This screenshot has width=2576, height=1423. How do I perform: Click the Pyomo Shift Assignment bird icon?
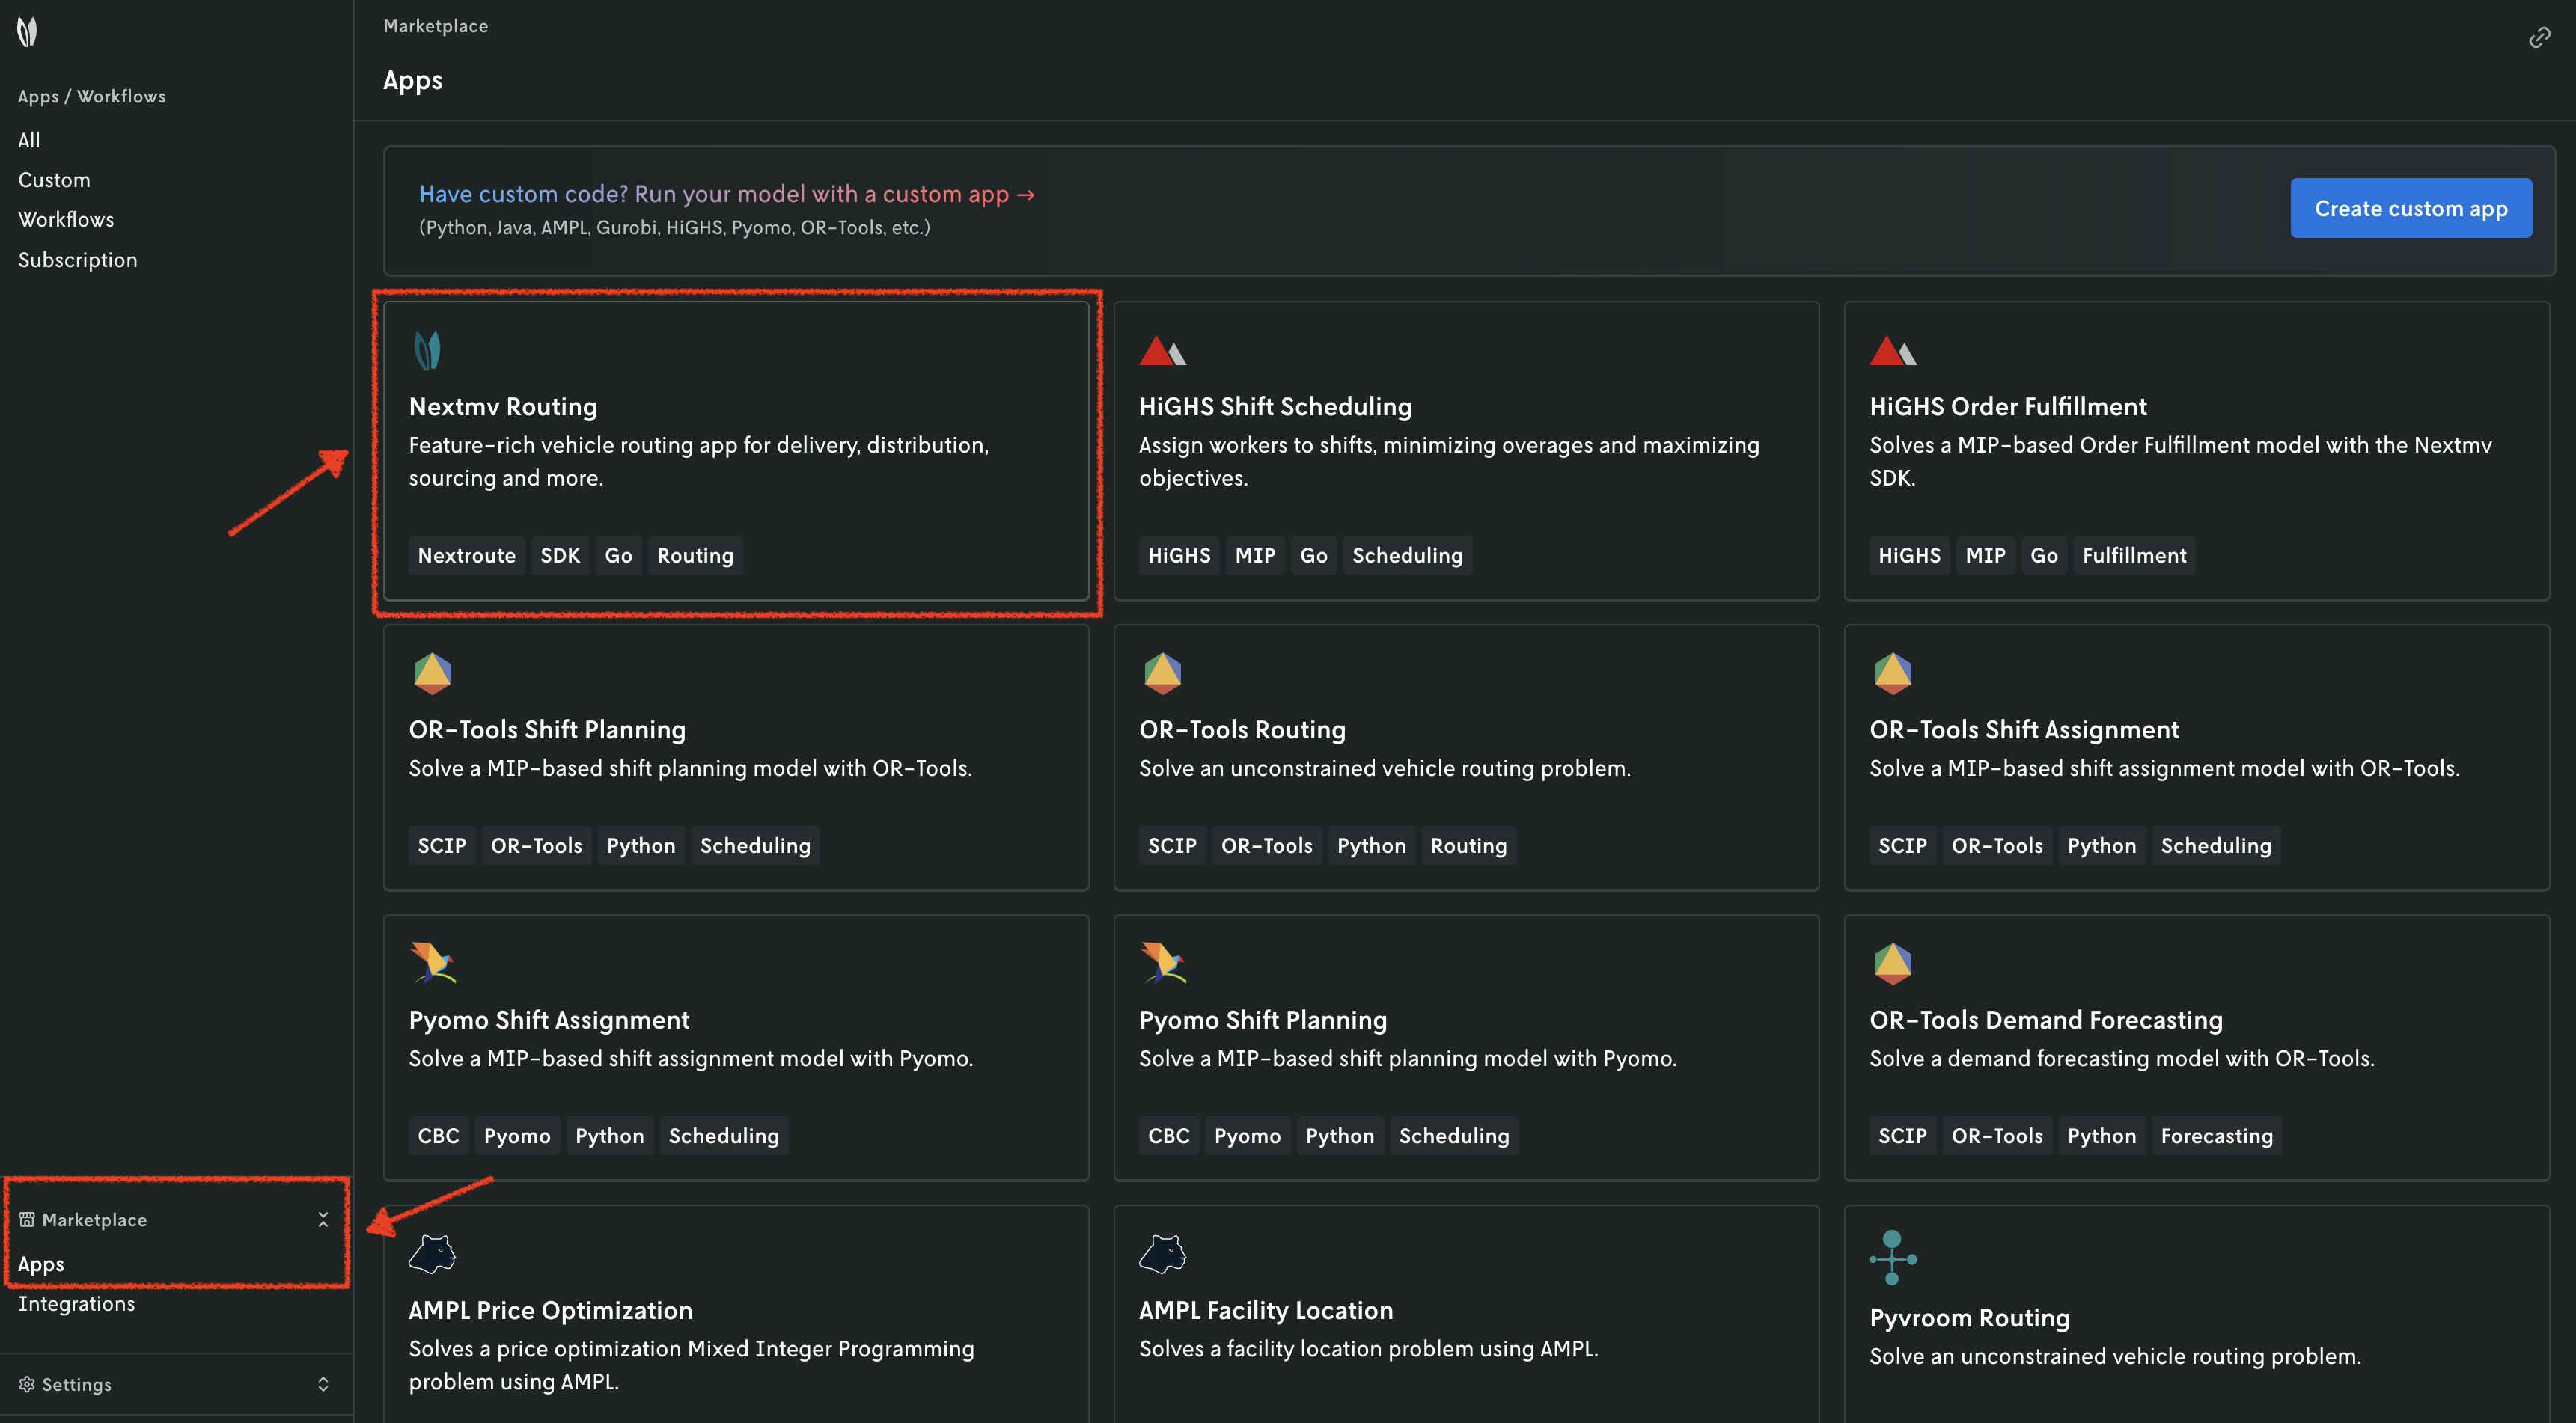[433, 963]
